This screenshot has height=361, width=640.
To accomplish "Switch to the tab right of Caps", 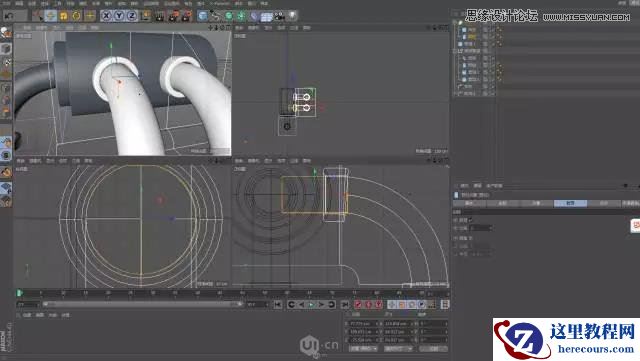I will point(604,203).
